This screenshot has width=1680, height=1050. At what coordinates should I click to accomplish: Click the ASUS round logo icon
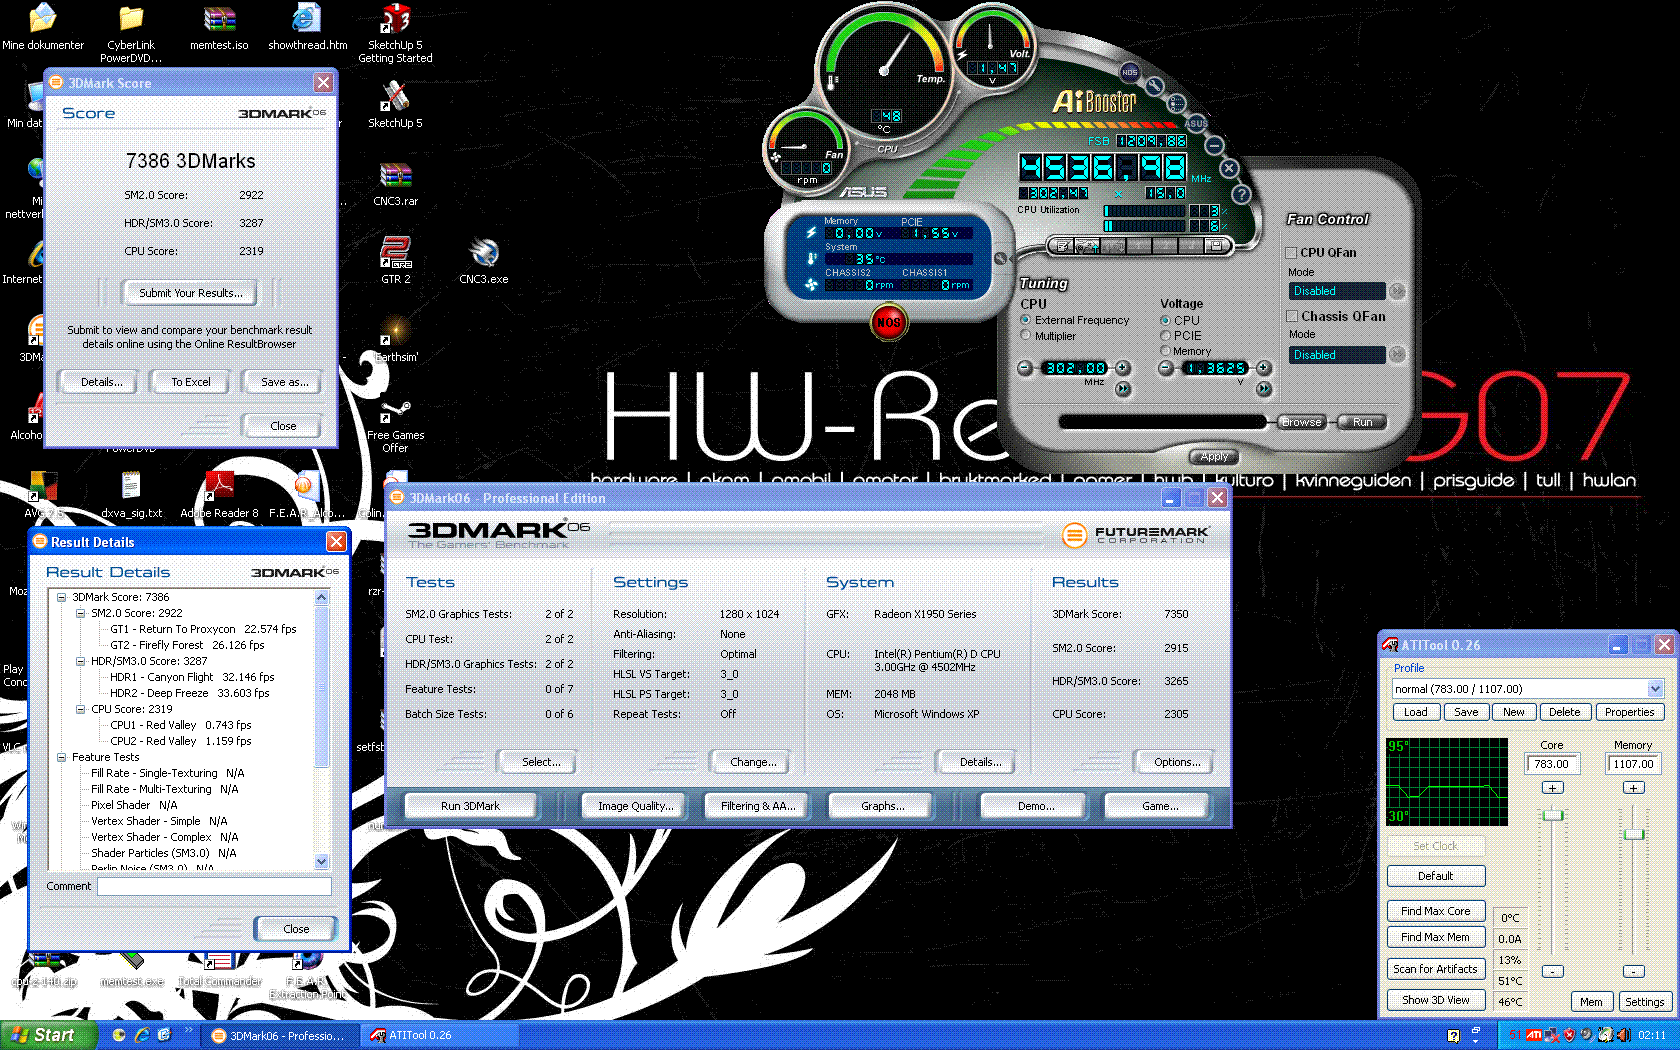(x=1196, y=123)
